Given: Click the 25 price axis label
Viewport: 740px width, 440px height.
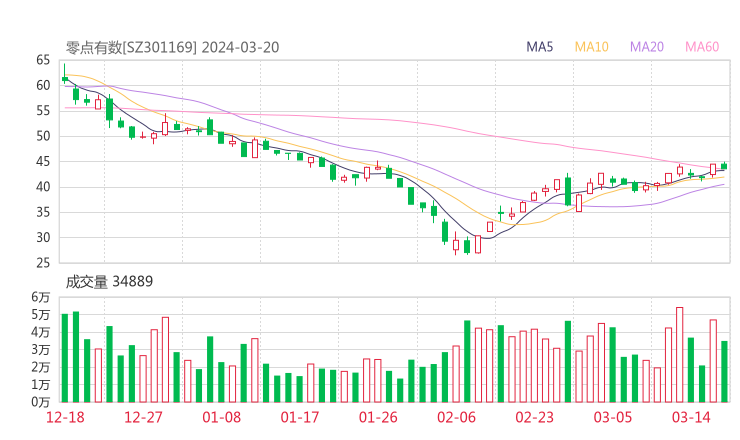Looking at the screenshot, I should 43,263.
